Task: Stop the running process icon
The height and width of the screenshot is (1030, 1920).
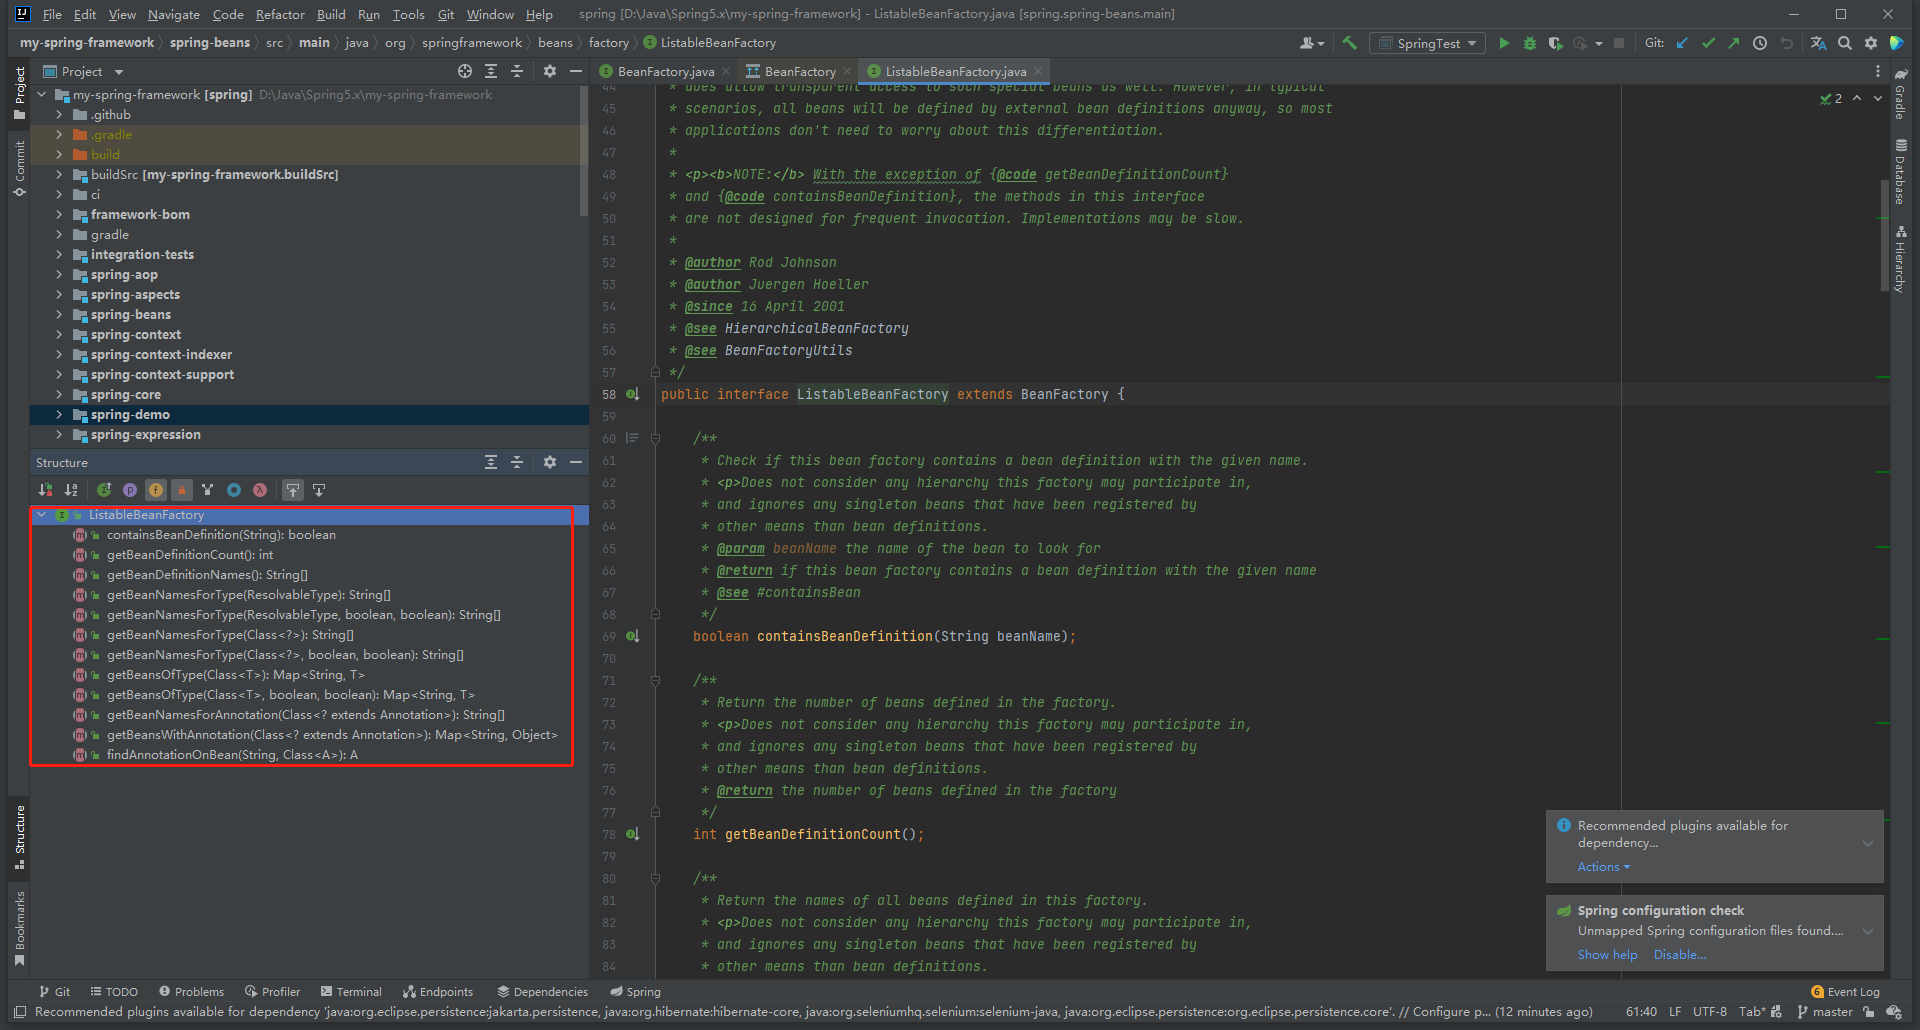Action: [1619, 43]
